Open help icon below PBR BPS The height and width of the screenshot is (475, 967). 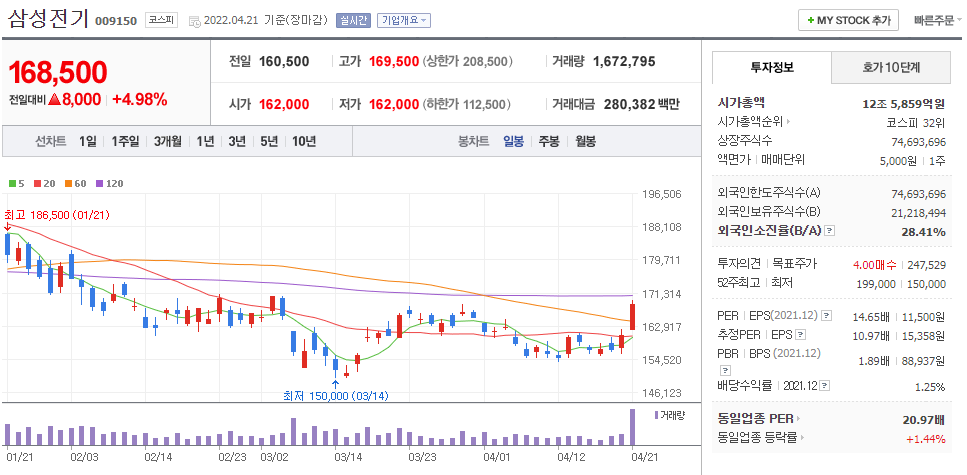723,370
